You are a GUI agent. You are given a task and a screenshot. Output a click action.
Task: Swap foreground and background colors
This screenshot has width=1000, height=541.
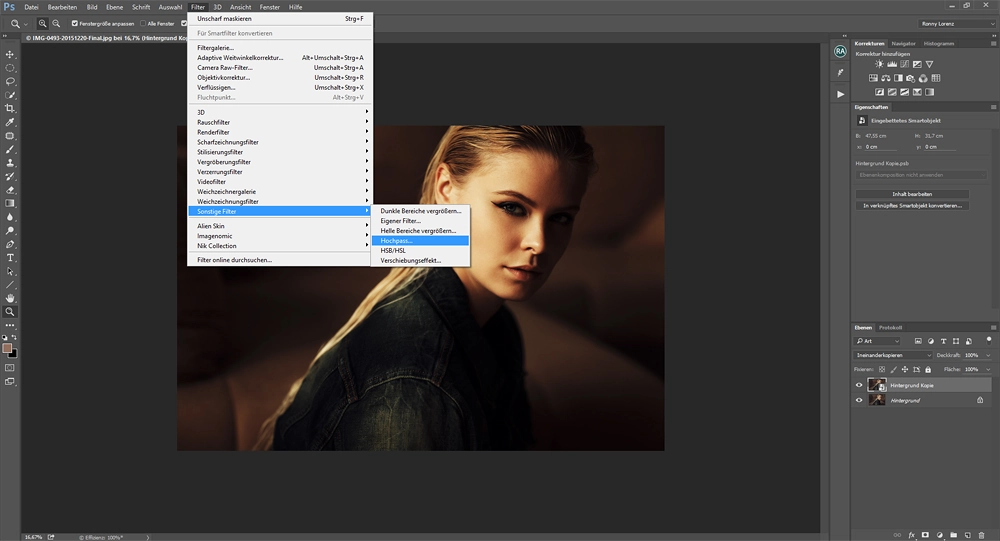point(14,337)
